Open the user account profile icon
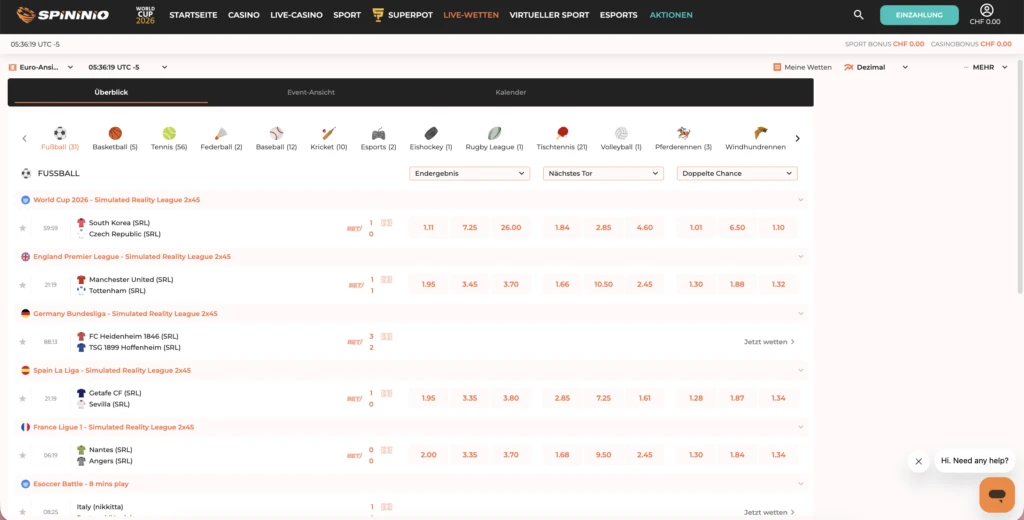This screenshot has width=1024, height=520. pyautogui.click(x=986, y=10)
